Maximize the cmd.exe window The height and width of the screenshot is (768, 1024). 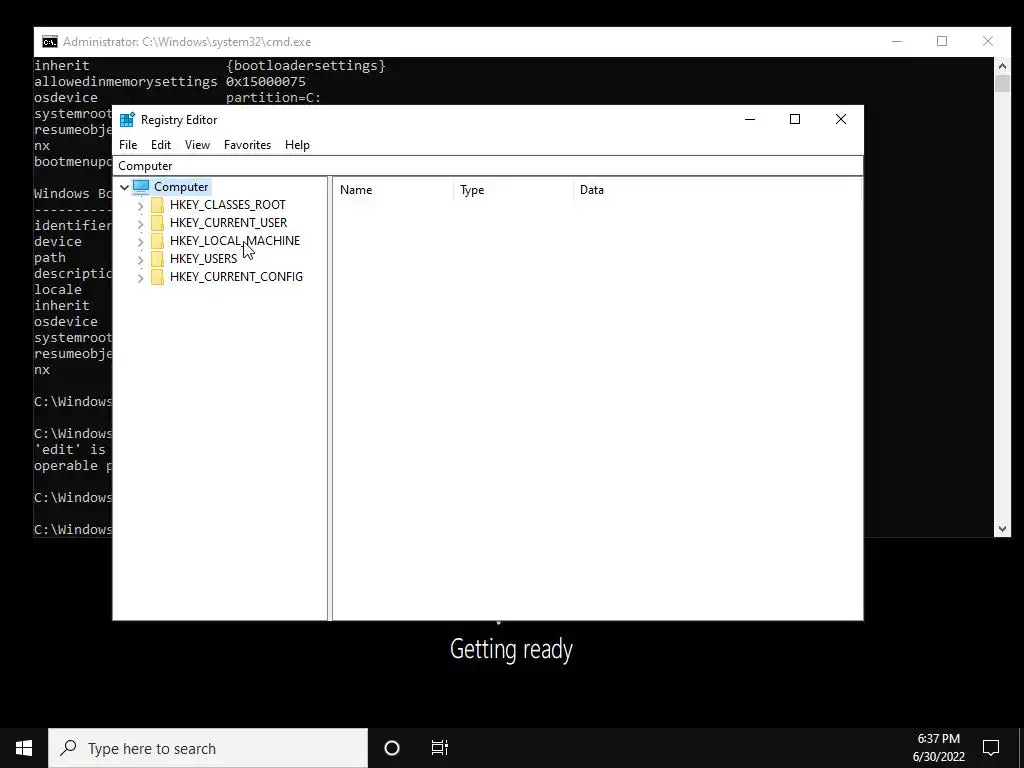942,41
